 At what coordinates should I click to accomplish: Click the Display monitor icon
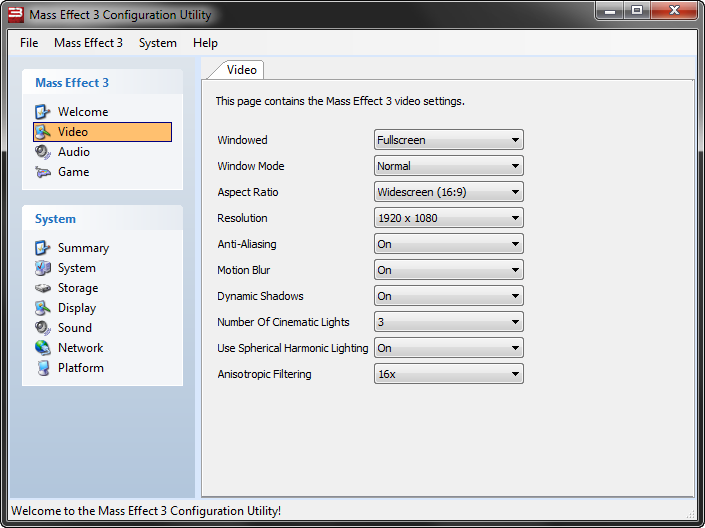[x=43, y=308]
